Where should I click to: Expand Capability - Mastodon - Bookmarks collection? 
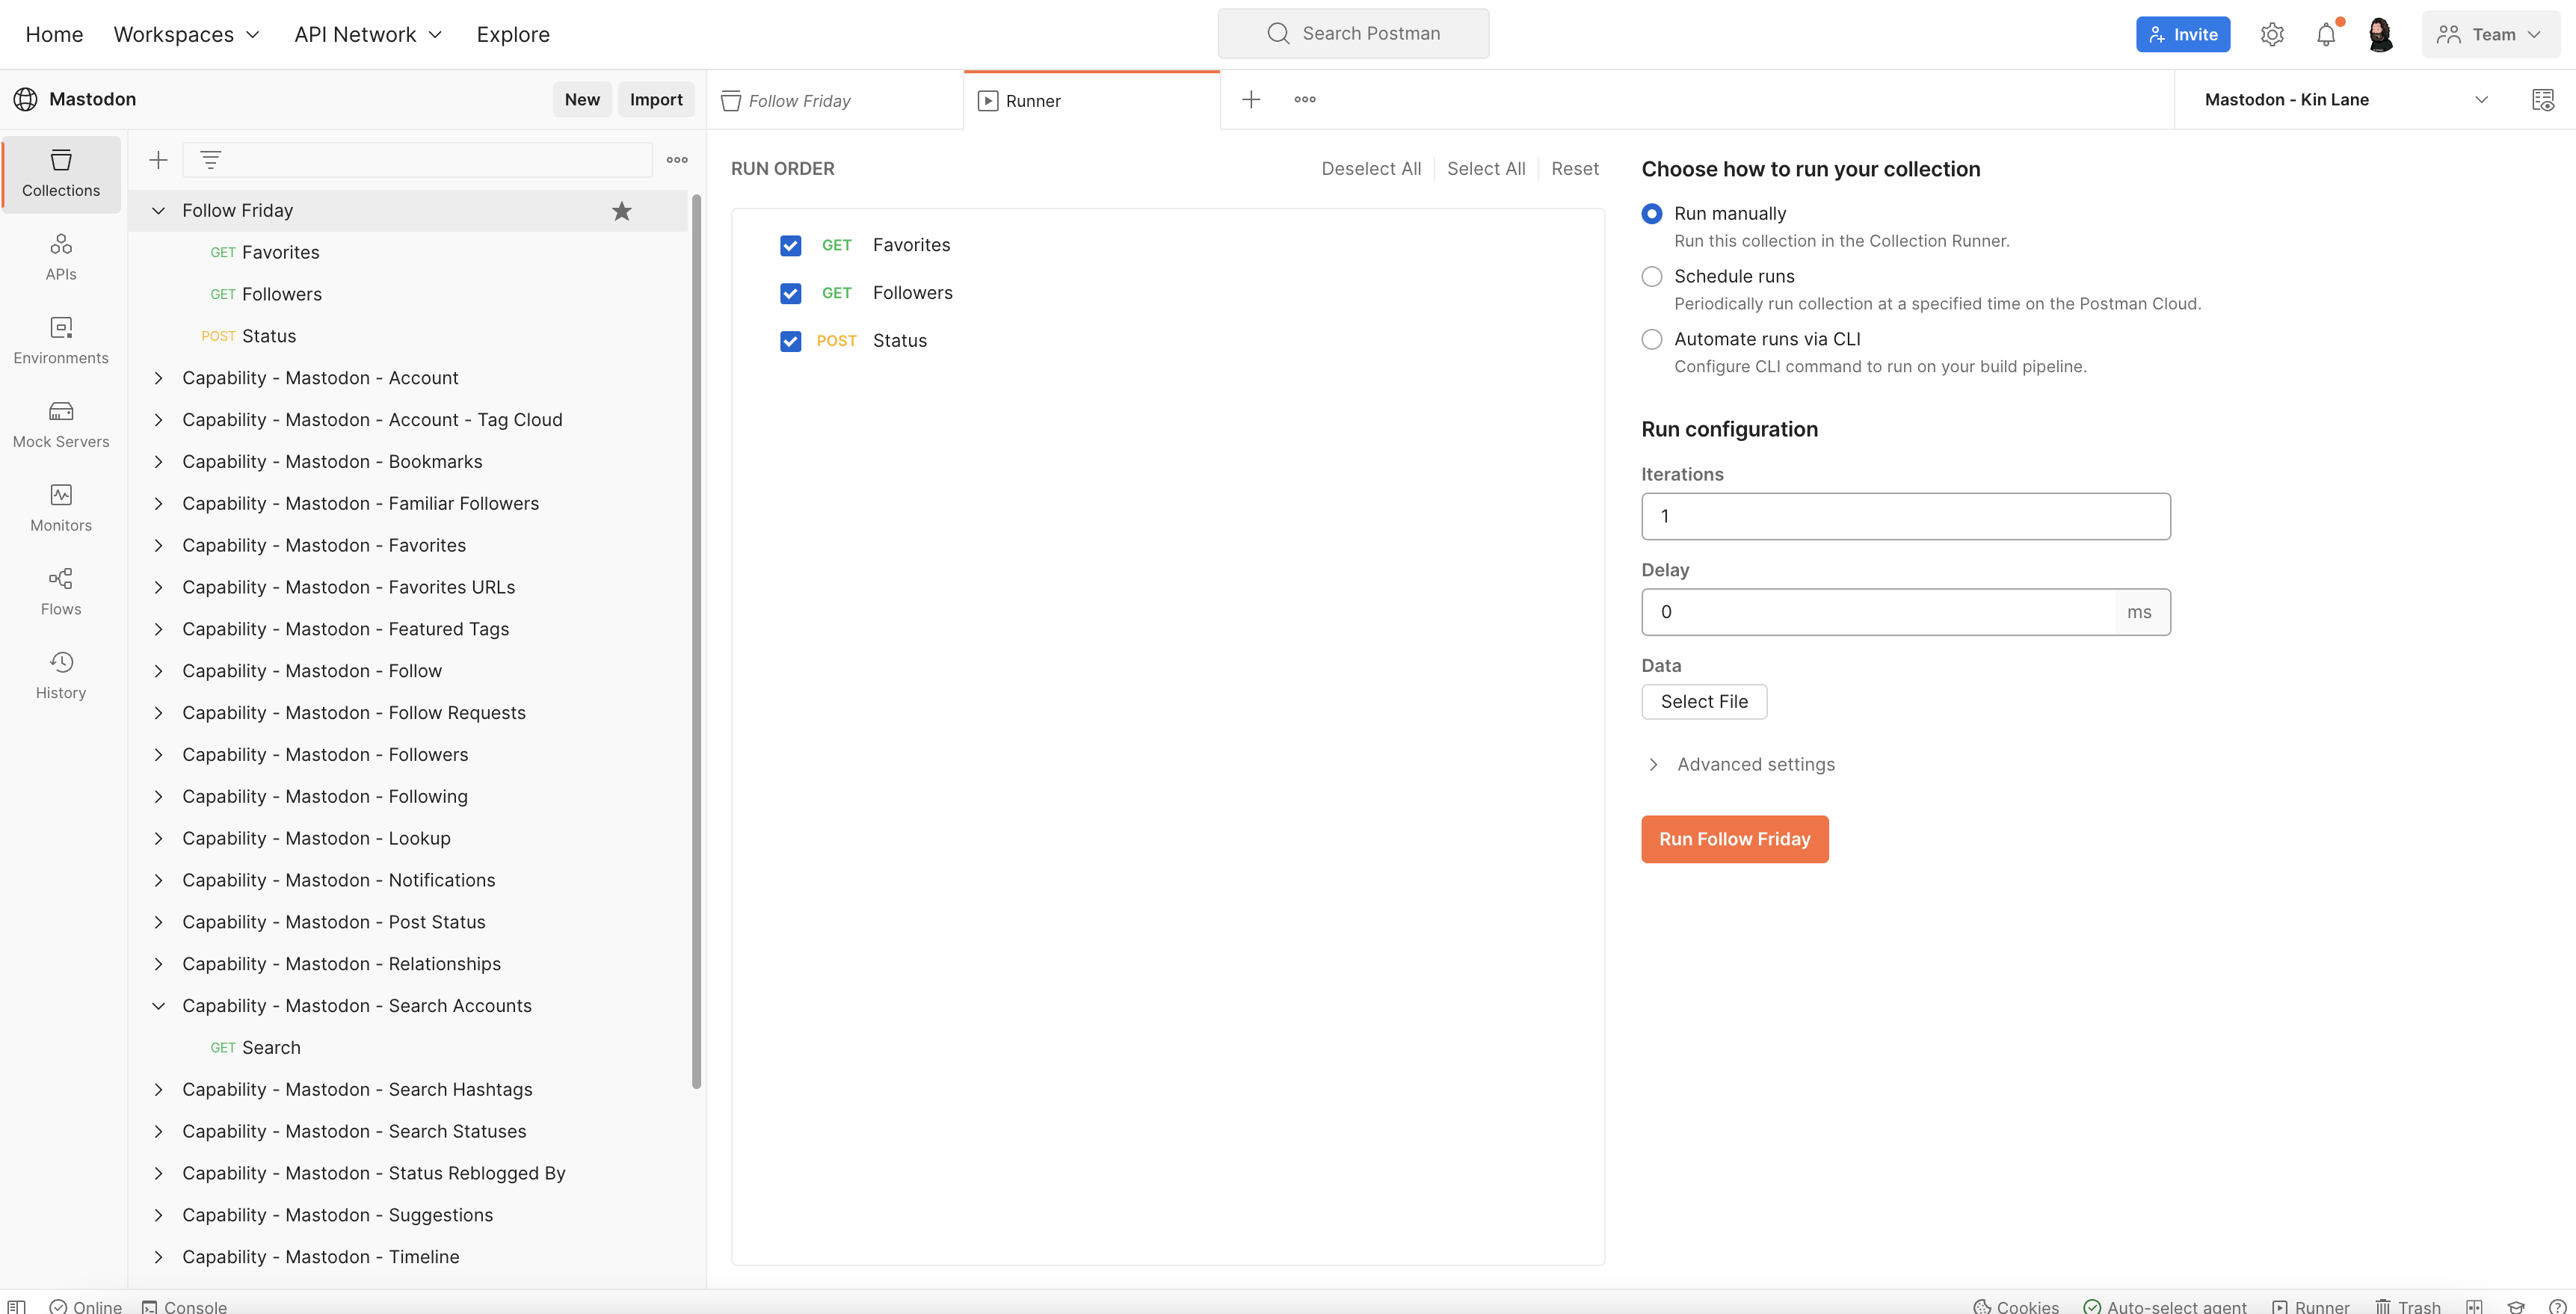[x=158, y=462]
